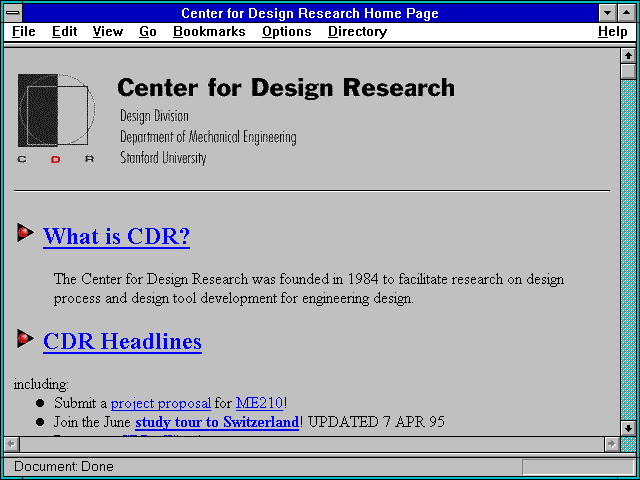Open the window control menu box

(13, 13)
